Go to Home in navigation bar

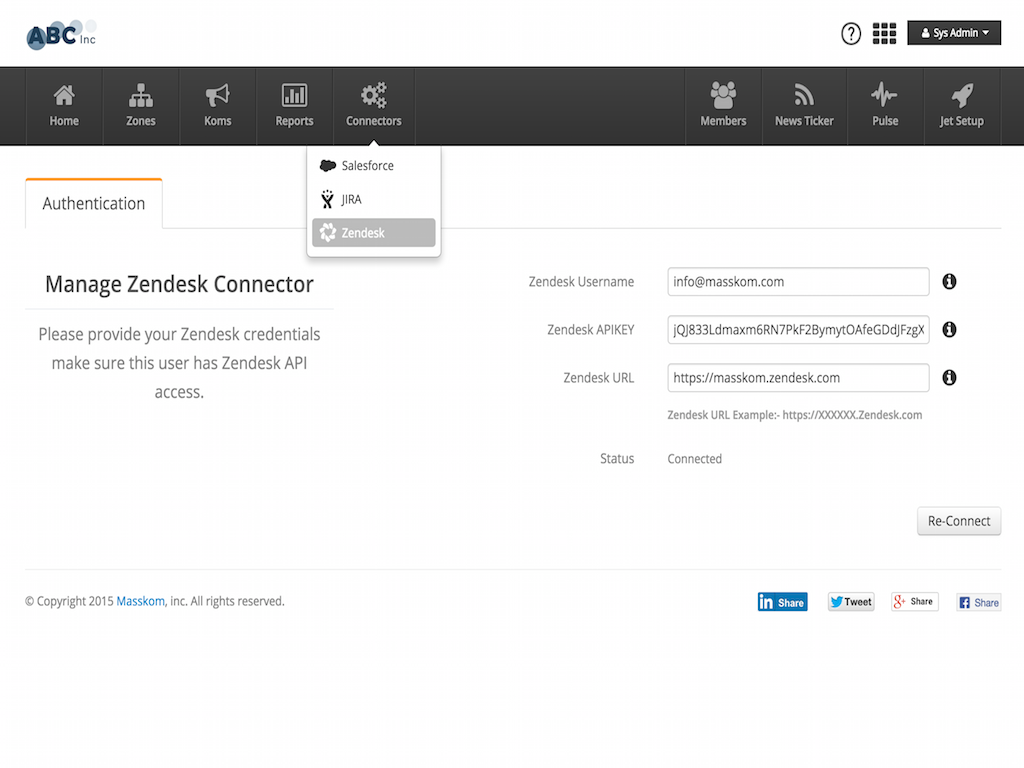(x=64, y=106)
